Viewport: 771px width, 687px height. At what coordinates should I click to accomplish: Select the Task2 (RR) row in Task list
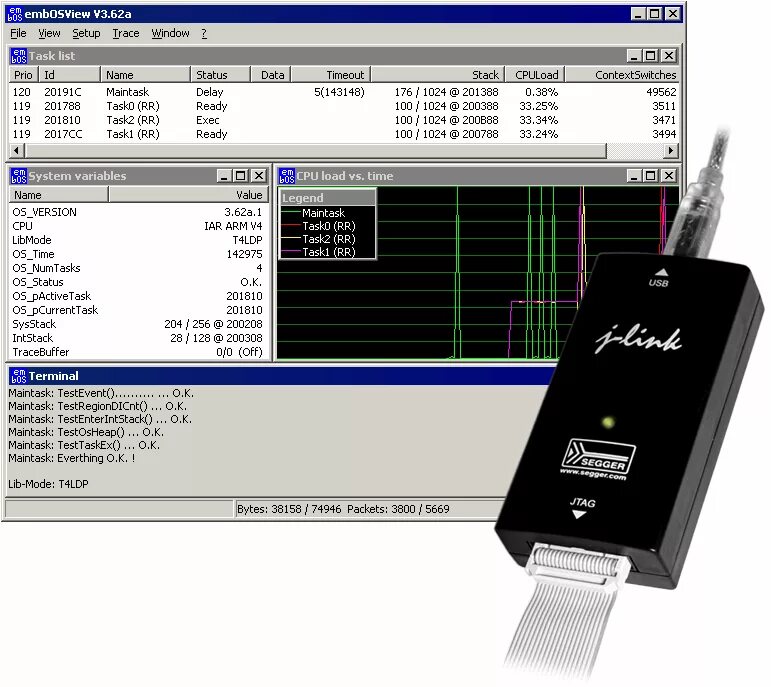pos(344,120)
